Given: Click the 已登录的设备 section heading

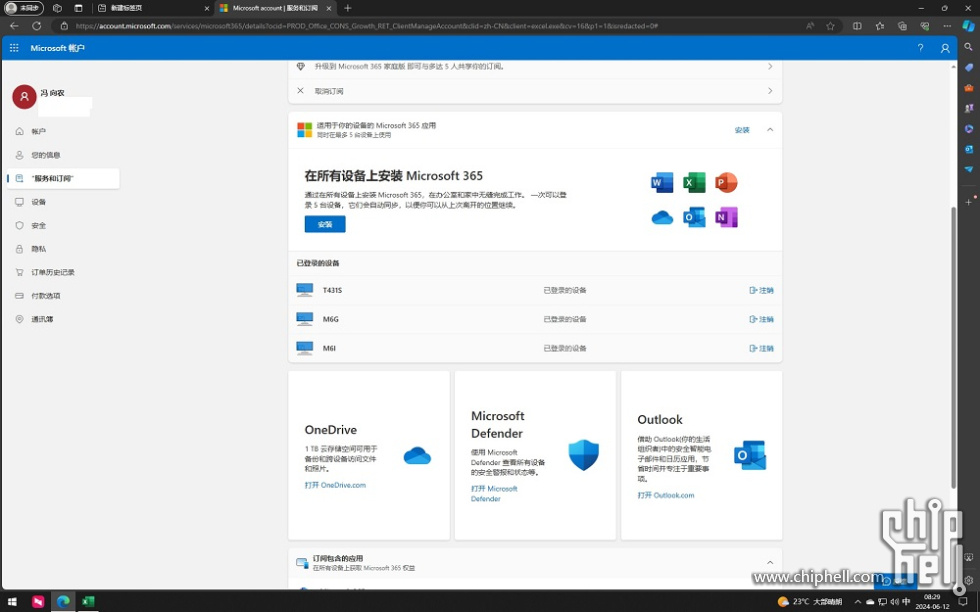Looking at the screenshot, I should coord(318,263).
